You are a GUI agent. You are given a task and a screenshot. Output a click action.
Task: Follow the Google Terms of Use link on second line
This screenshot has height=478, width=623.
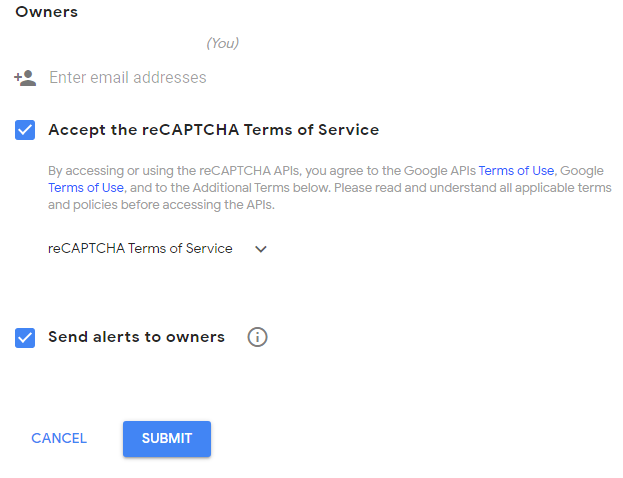[x=86, y=188]
